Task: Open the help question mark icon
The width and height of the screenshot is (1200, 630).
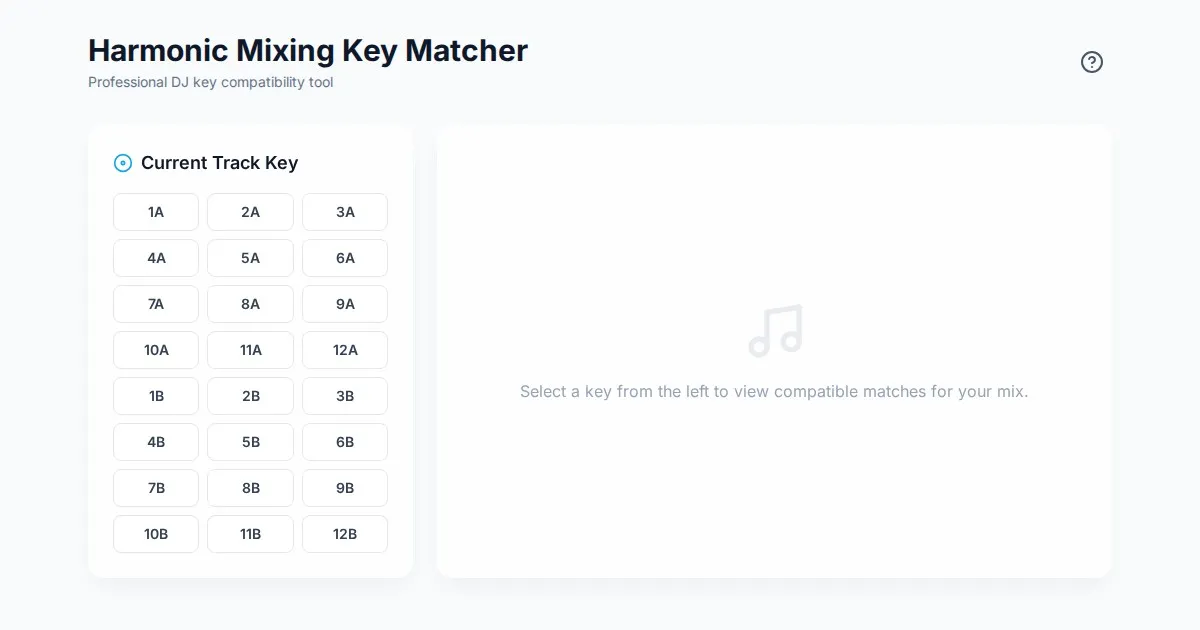Action: point(1091,62)
